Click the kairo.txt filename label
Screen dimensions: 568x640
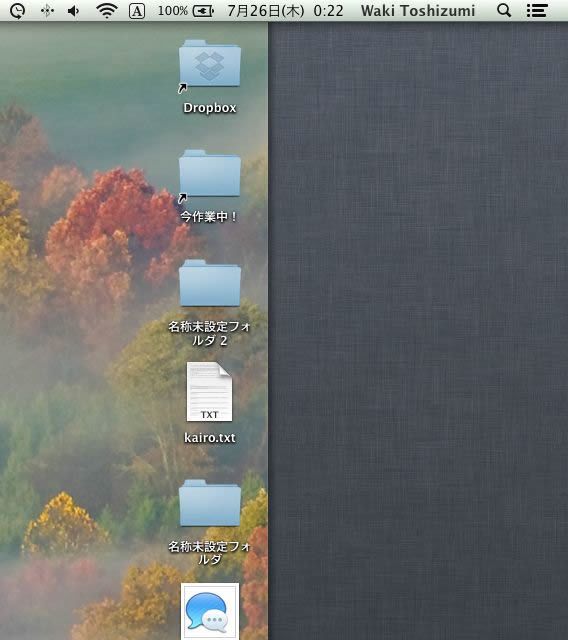210,438
